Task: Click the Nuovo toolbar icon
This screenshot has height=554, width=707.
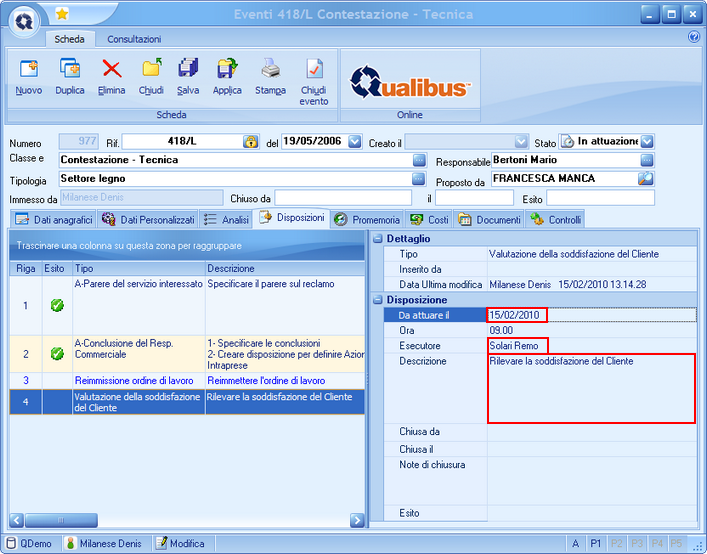Action: coord(28,70)
